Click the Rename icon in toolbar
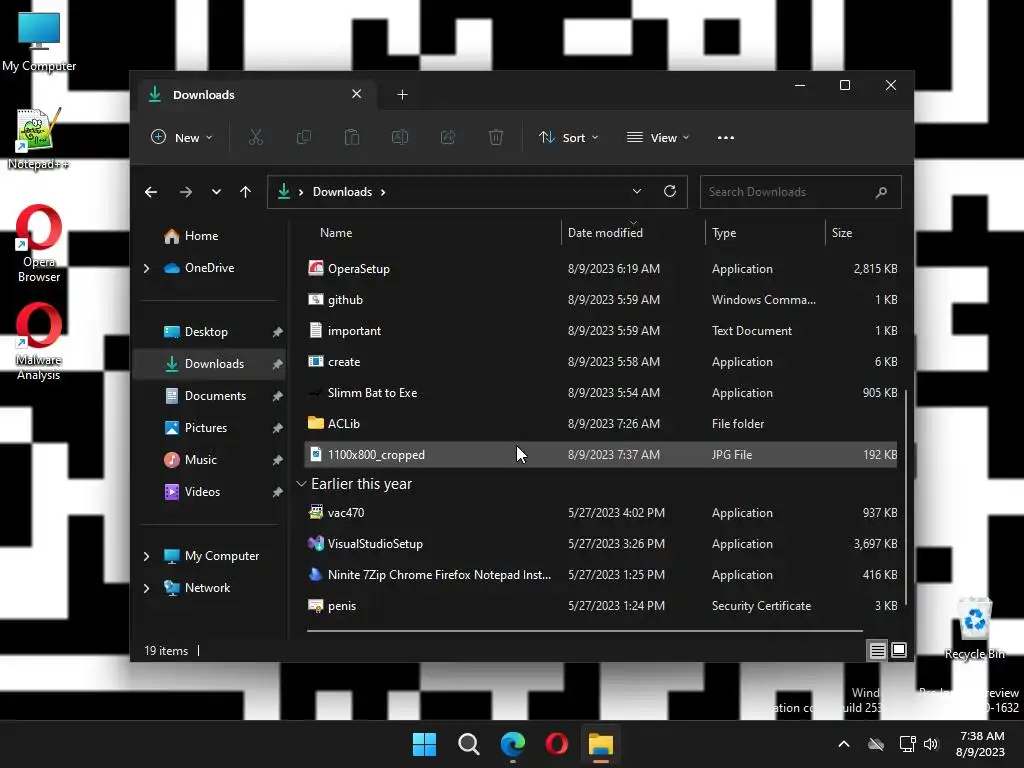This screenshot has height=768, width=1024. tap(400, 137)
